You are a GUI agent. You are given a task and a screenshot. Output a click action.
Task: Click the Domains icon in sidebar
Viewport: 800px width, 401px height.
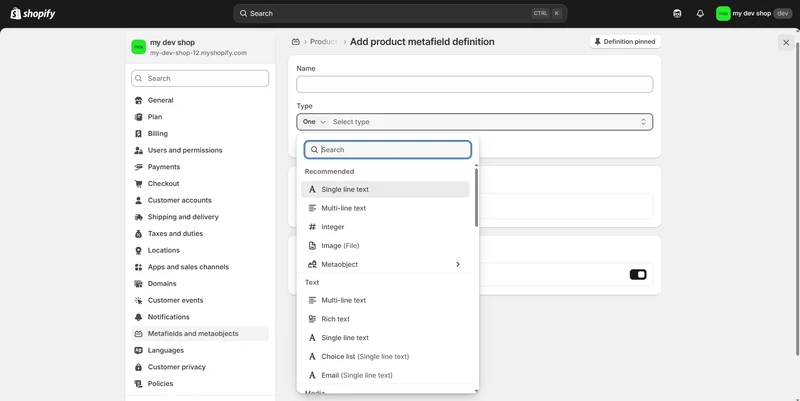[x=138, y=284]
